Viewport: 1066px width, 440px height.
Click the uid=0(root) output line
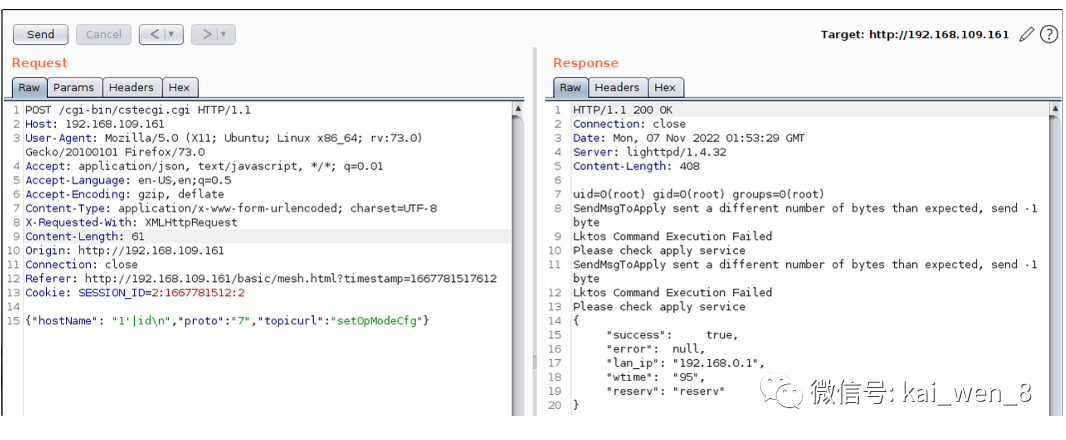pos(698,194)
